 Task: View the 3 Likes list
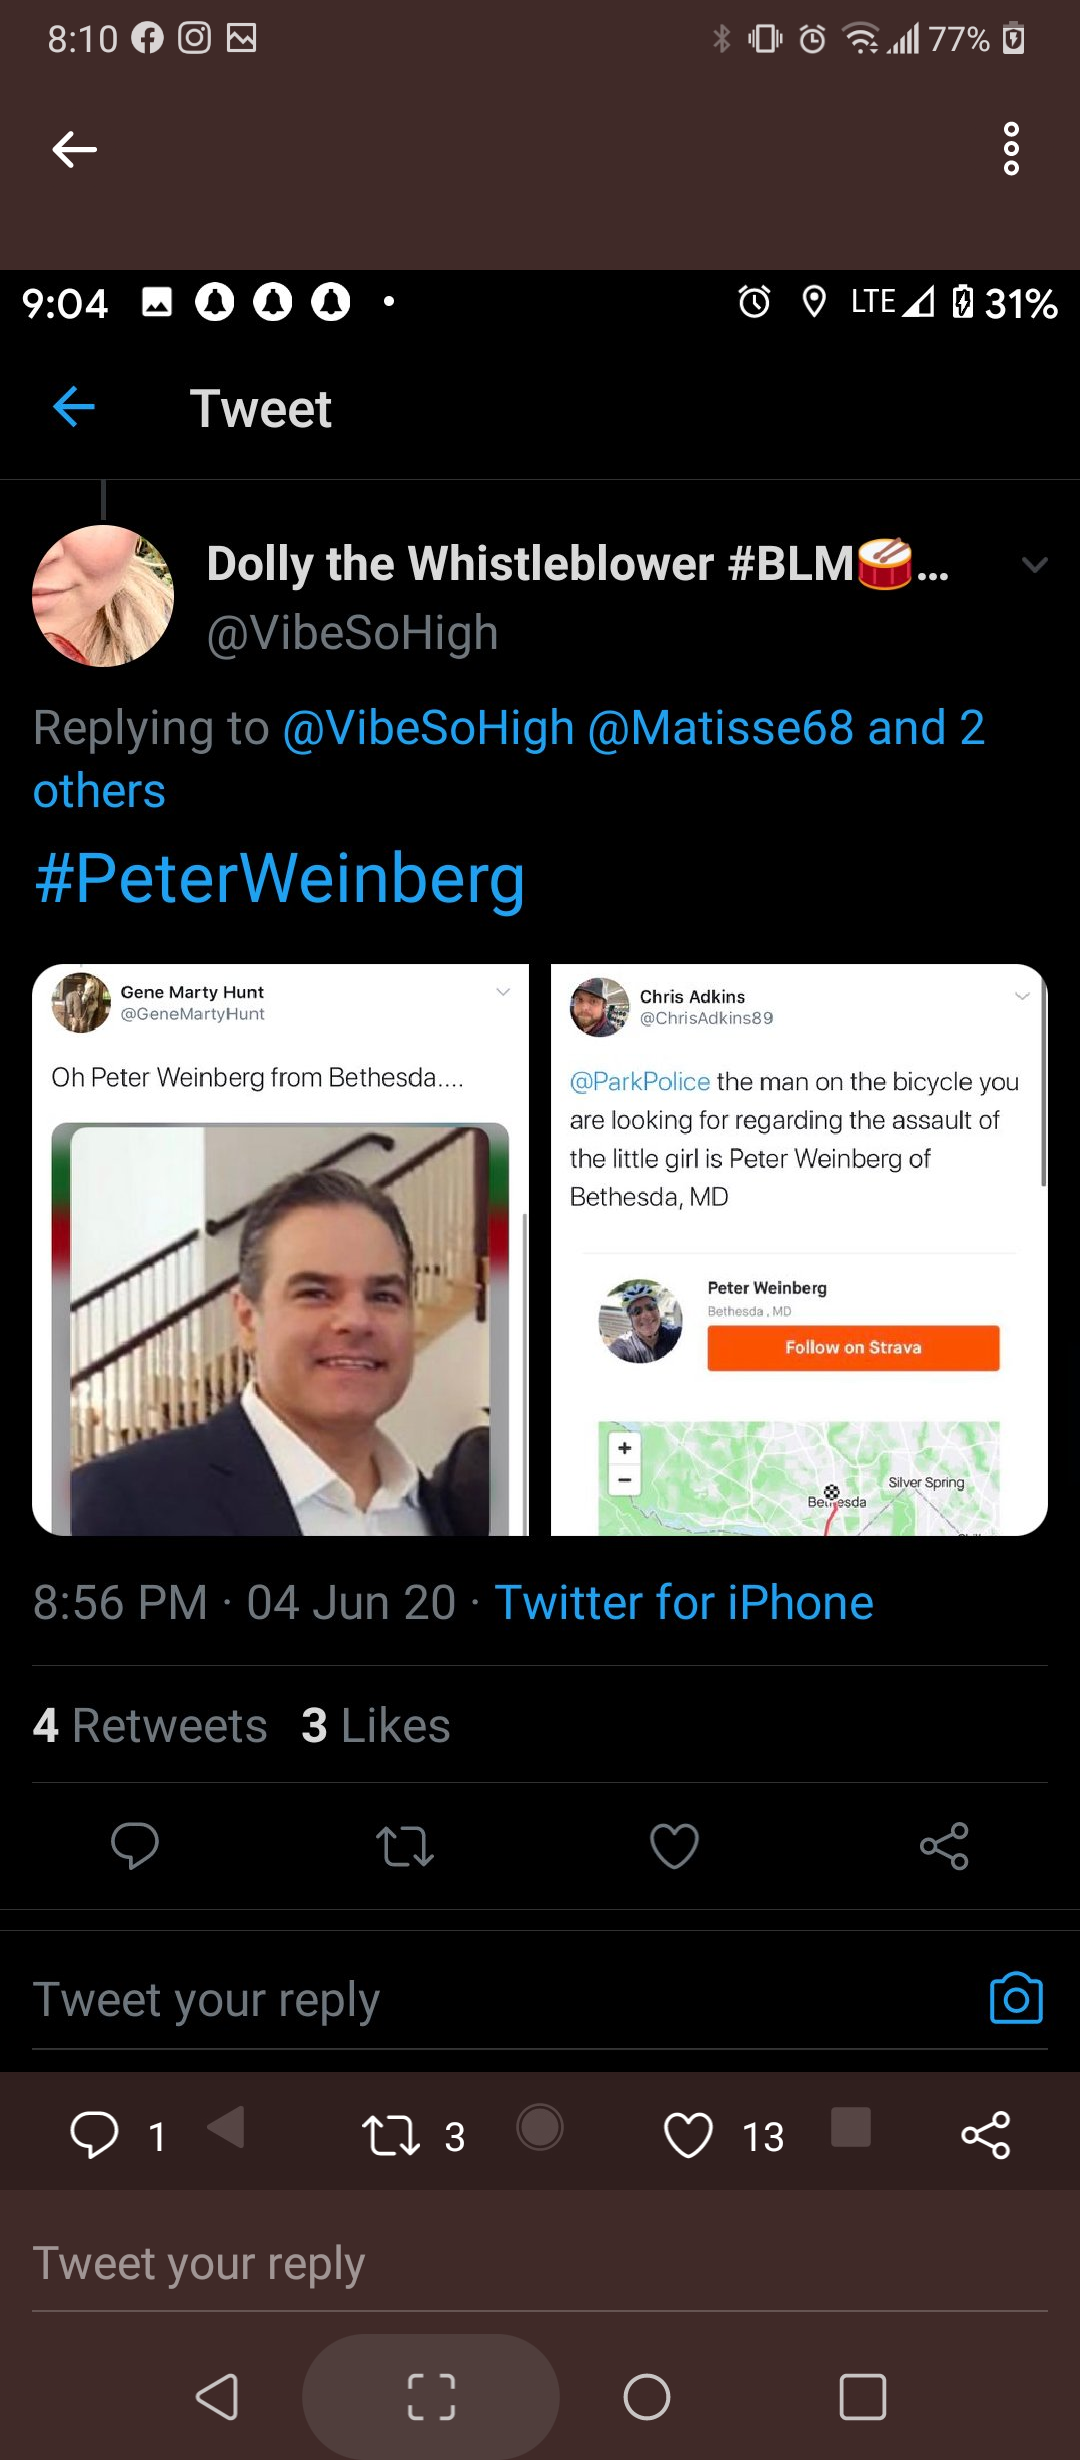pyautogui.click(x=376, y=1726)
